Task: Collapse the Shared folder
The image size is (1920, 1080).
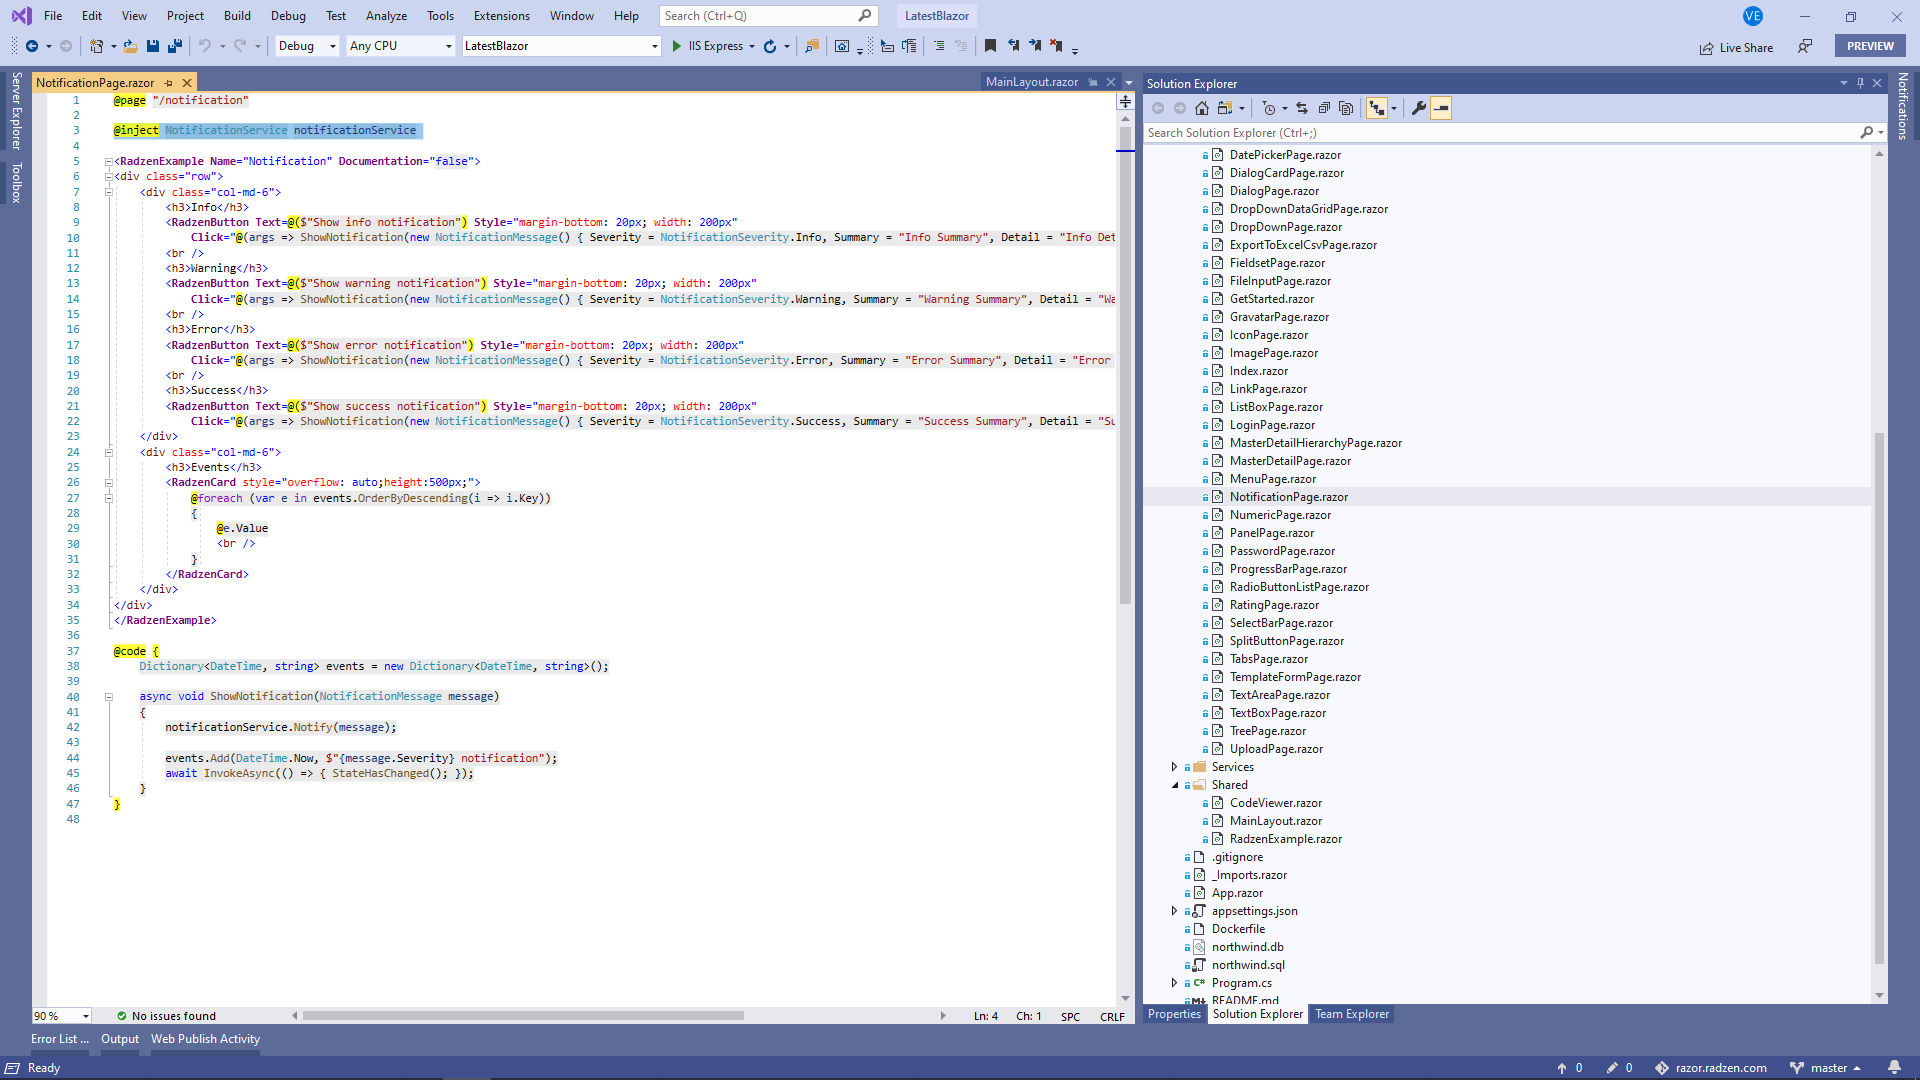Action: 1175,785
